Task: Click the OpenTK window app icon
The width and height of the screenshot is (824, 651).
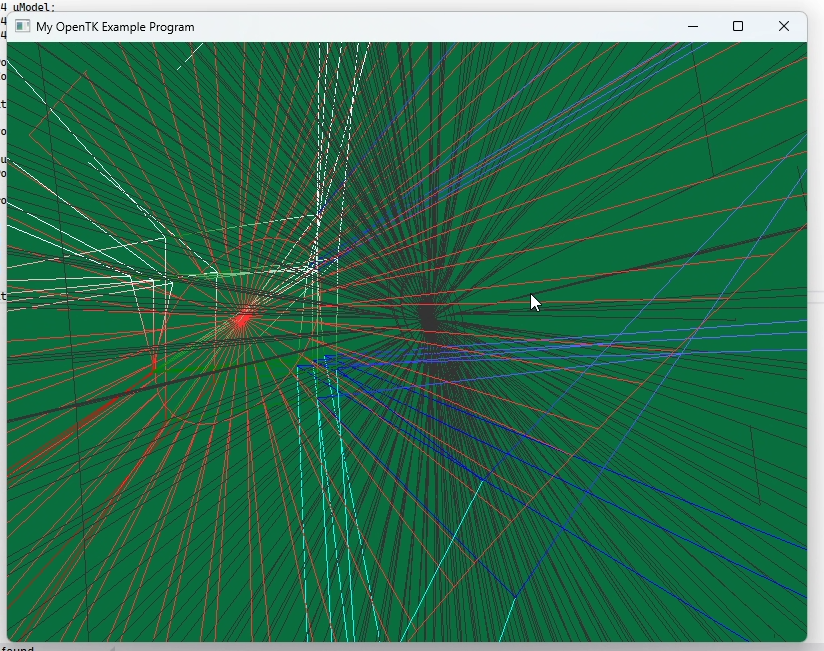Action: [23, 26]
